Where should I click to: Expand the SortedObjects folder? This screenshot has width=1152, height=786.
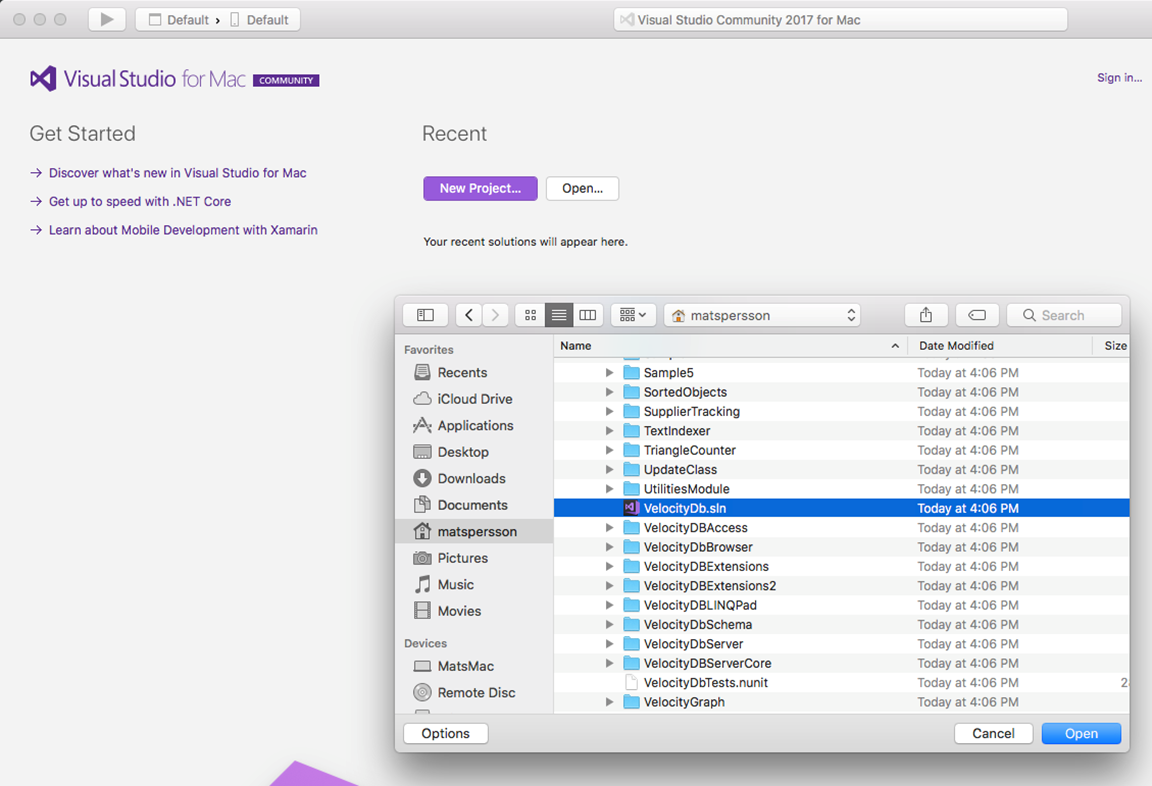(x=609, y=392)
